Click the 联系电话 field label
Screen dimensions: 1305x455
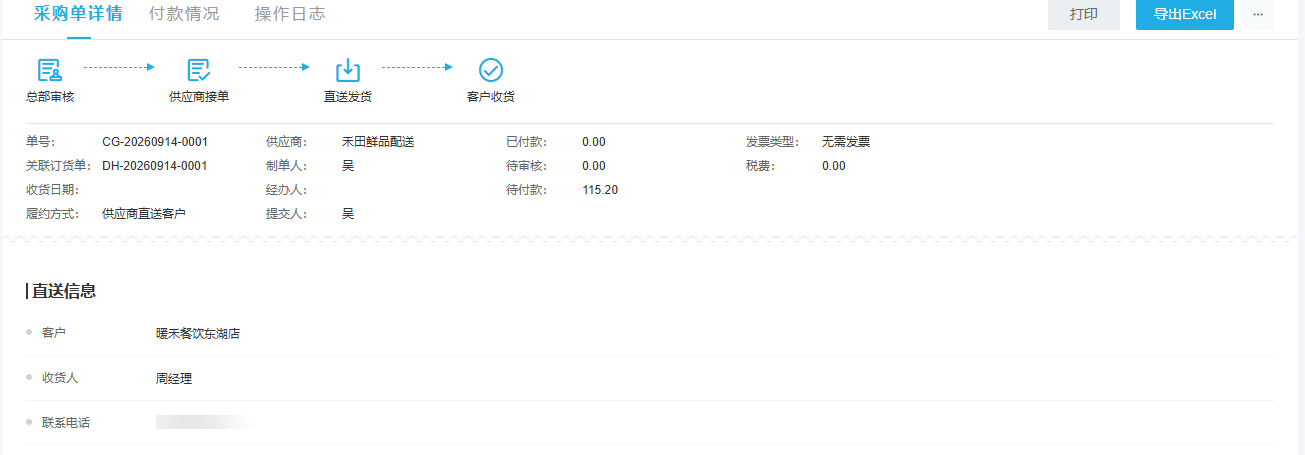coord(66,423)
